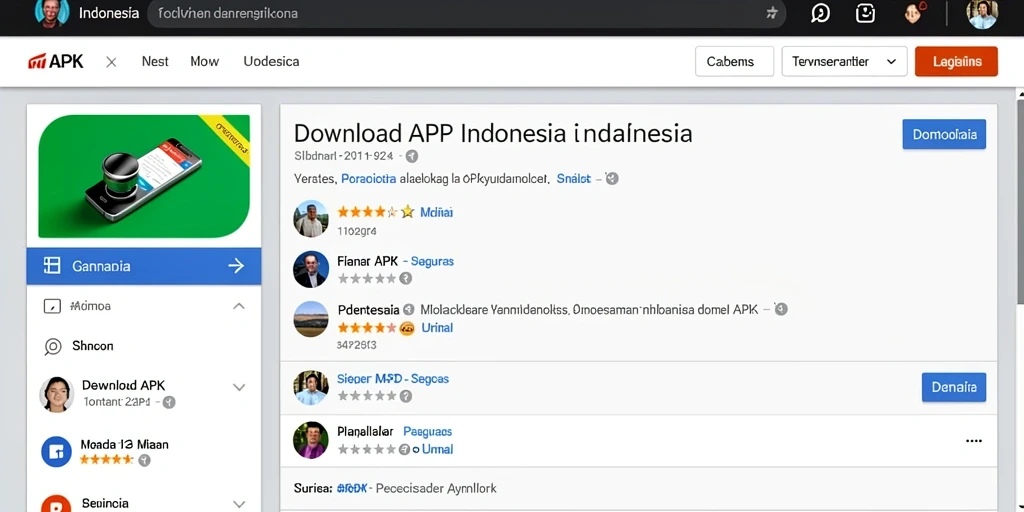
Task: Expand the Sepincia chevron
Action: click(239, 504)
